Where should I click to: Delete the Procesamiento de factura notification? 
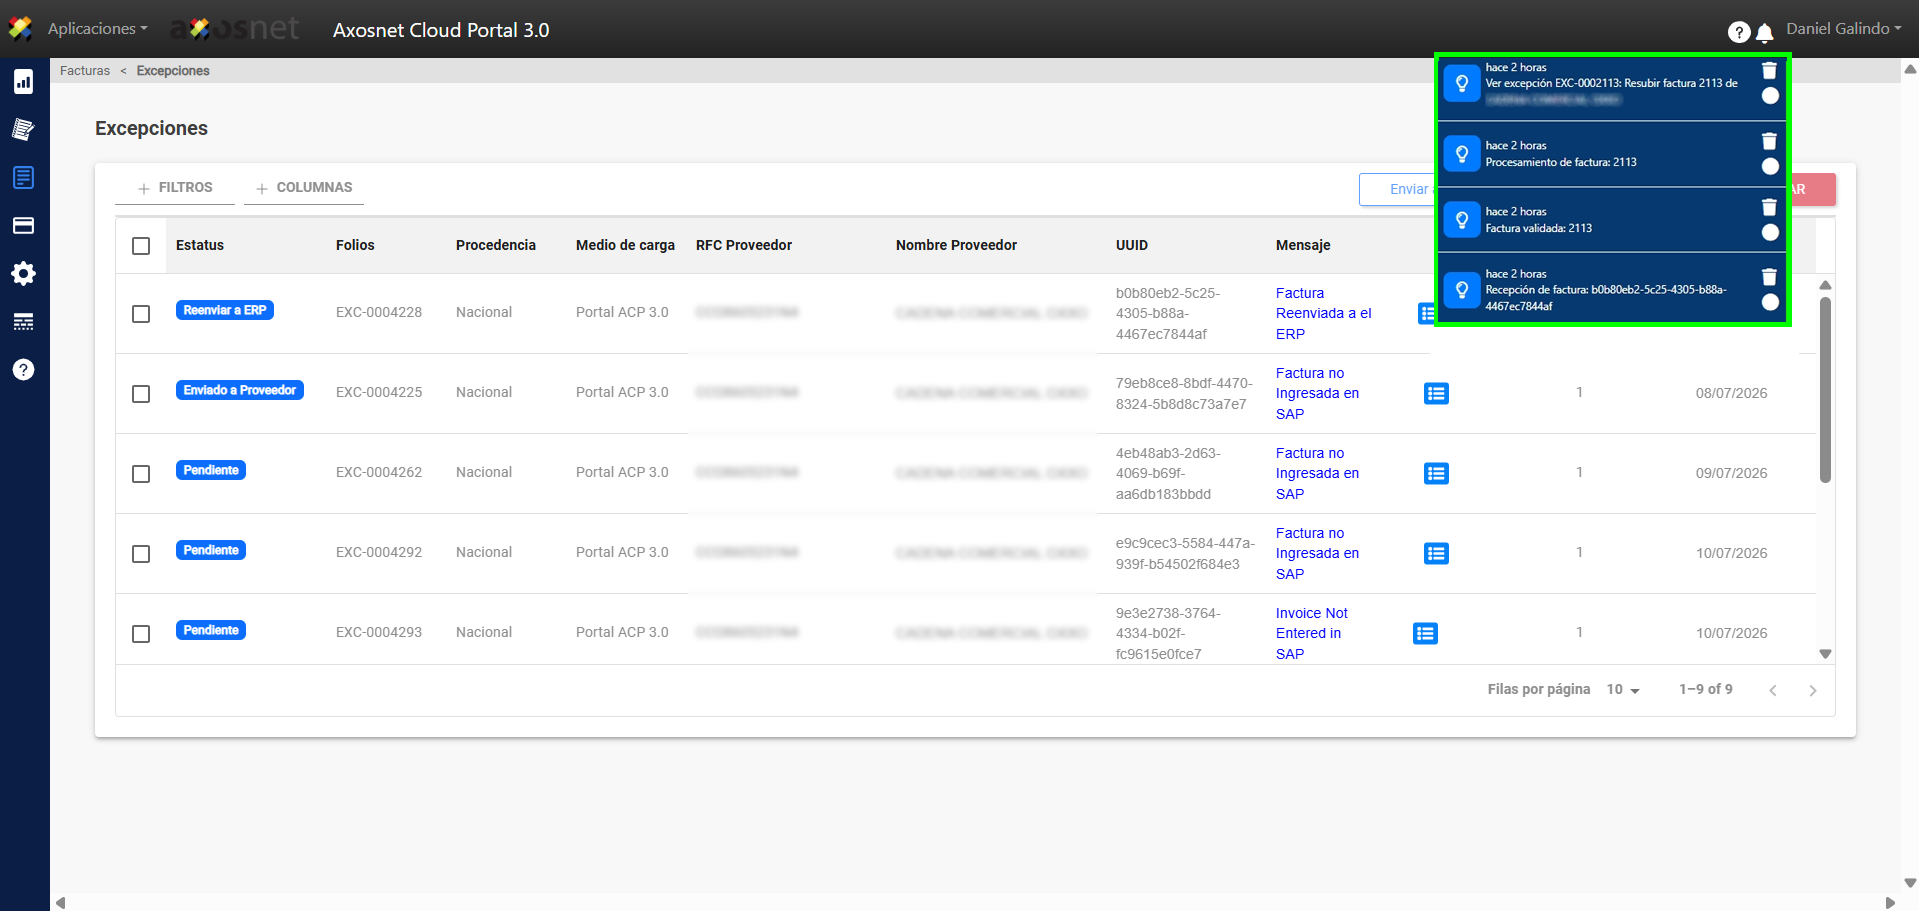tap(1769, 141)
